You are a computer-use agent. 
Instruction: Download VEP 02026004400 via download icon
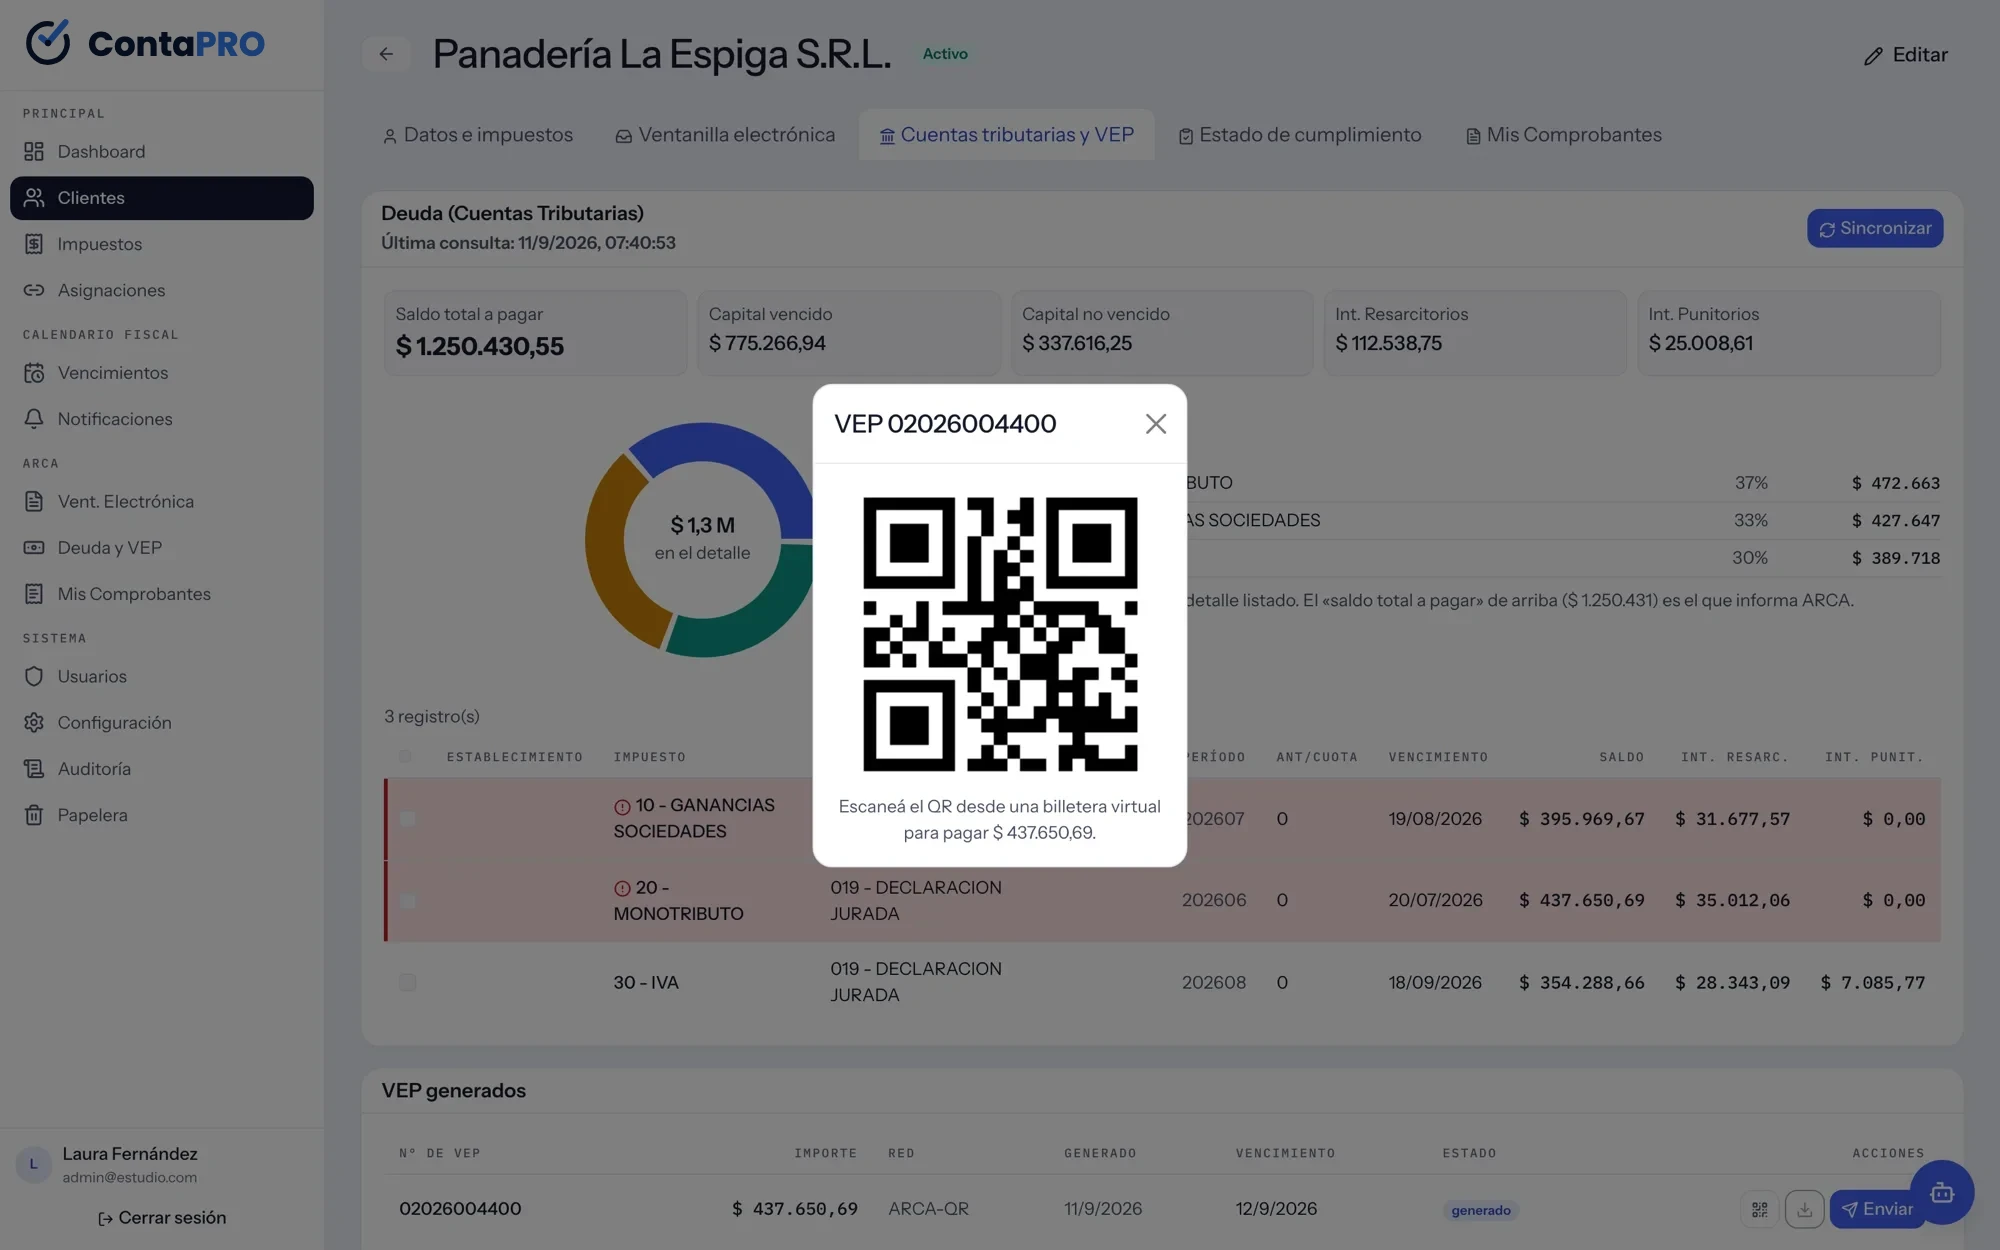tap(1804, 1210)
